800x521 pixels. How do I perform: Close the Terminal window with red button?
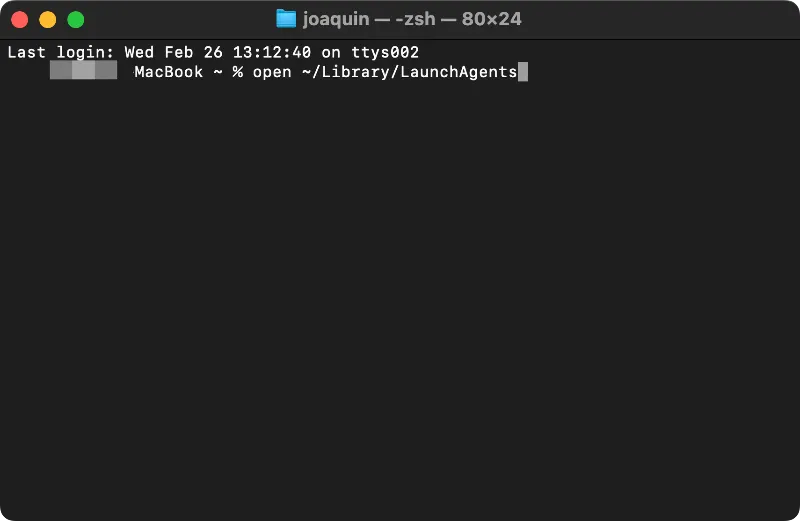point(20,20)
